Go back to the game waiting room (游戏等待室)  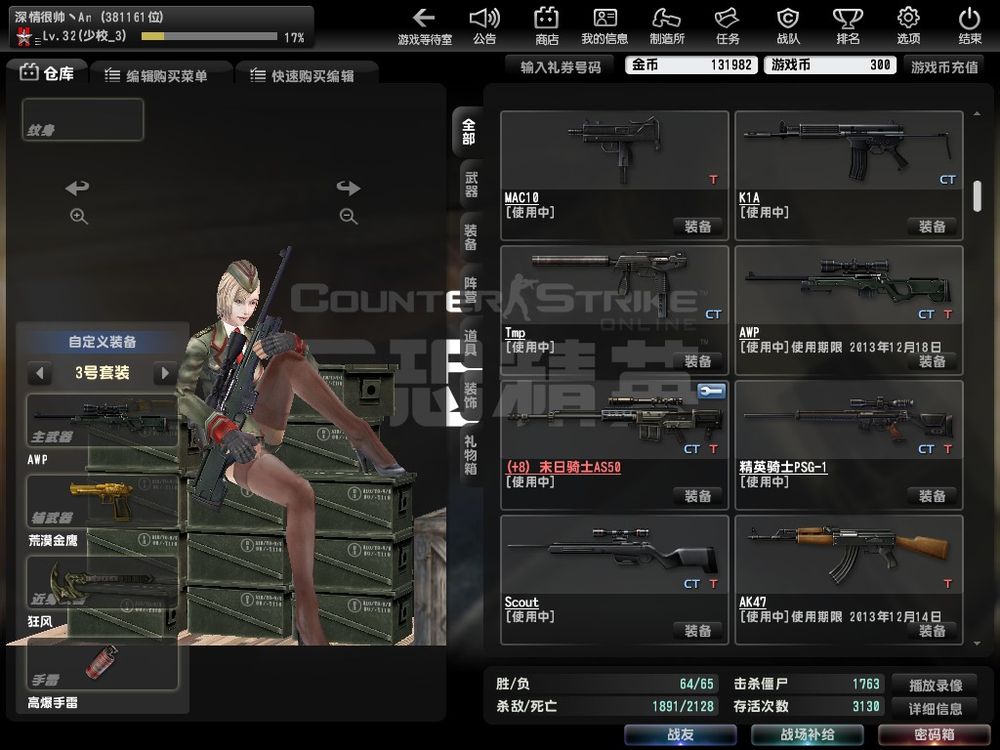(425, 26)
